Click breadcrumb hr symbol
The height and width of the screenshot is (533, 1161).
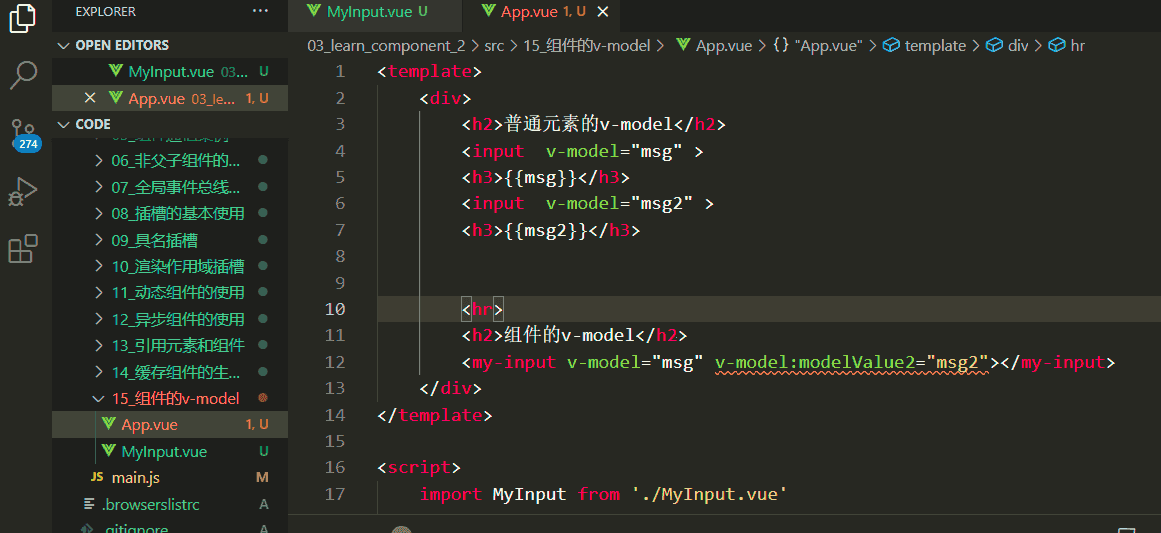point(1068,46)
